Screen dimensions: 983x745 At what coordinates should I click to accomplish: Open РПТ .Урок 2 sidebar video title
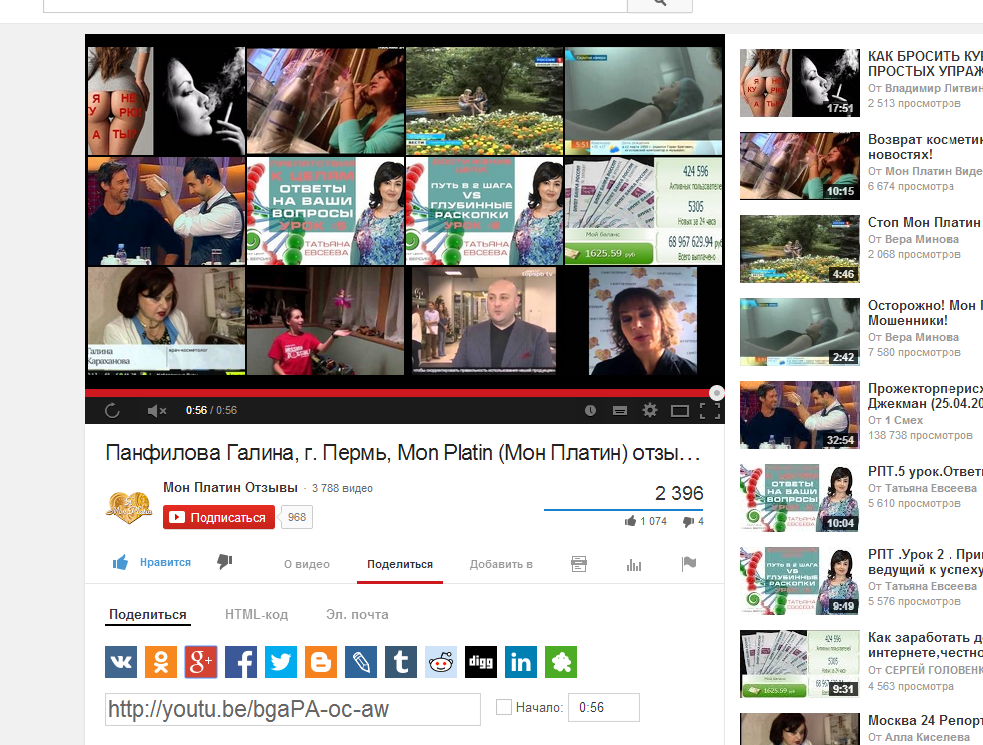(x=925, y=562)
